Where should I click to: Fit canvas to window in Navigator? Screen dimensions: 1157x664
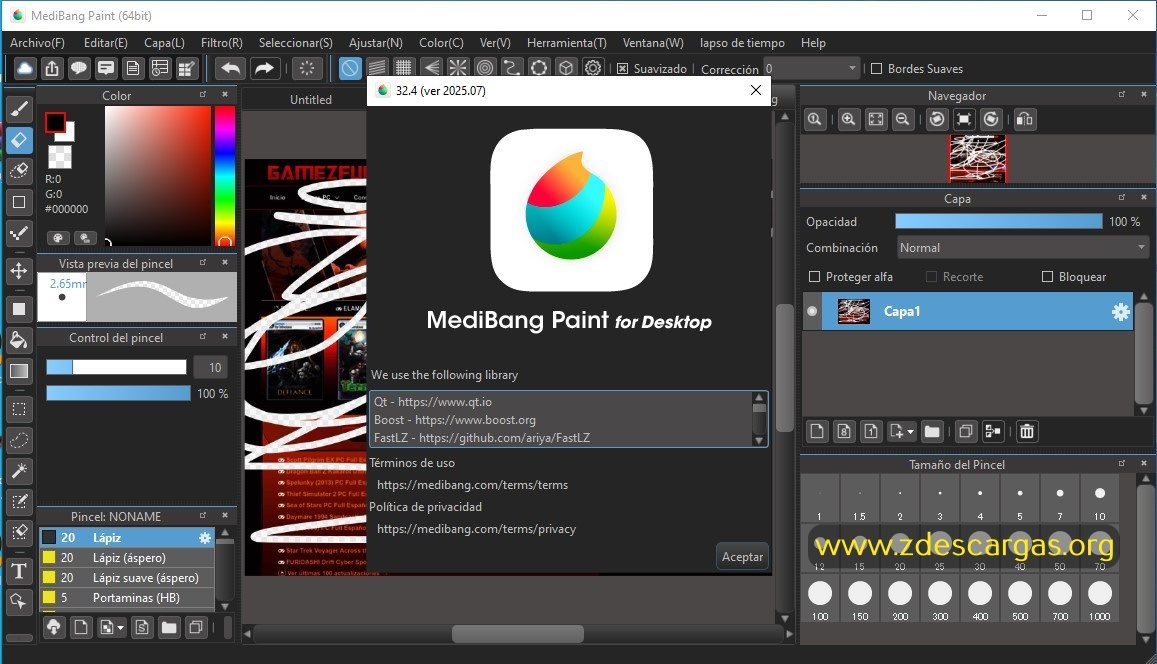[x=875, y=120]
